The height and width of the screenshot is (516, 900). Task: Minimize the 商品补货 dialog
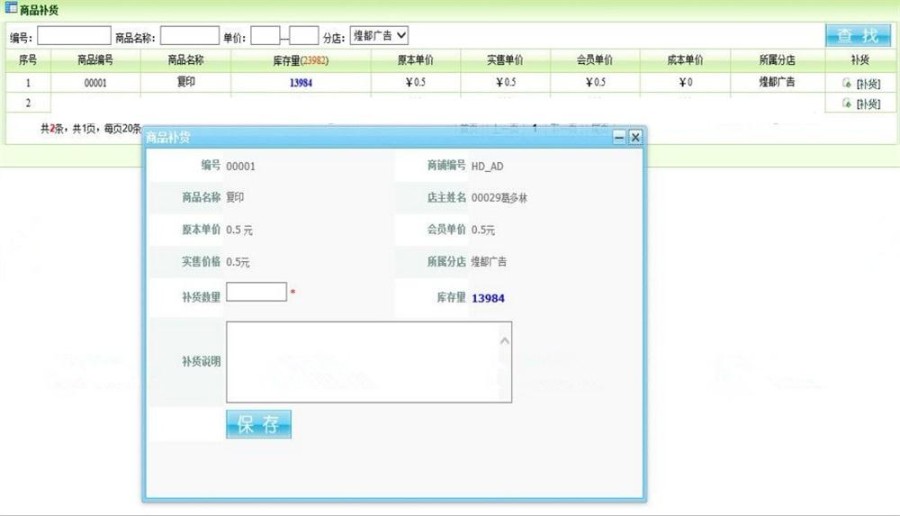pos(619,137)
